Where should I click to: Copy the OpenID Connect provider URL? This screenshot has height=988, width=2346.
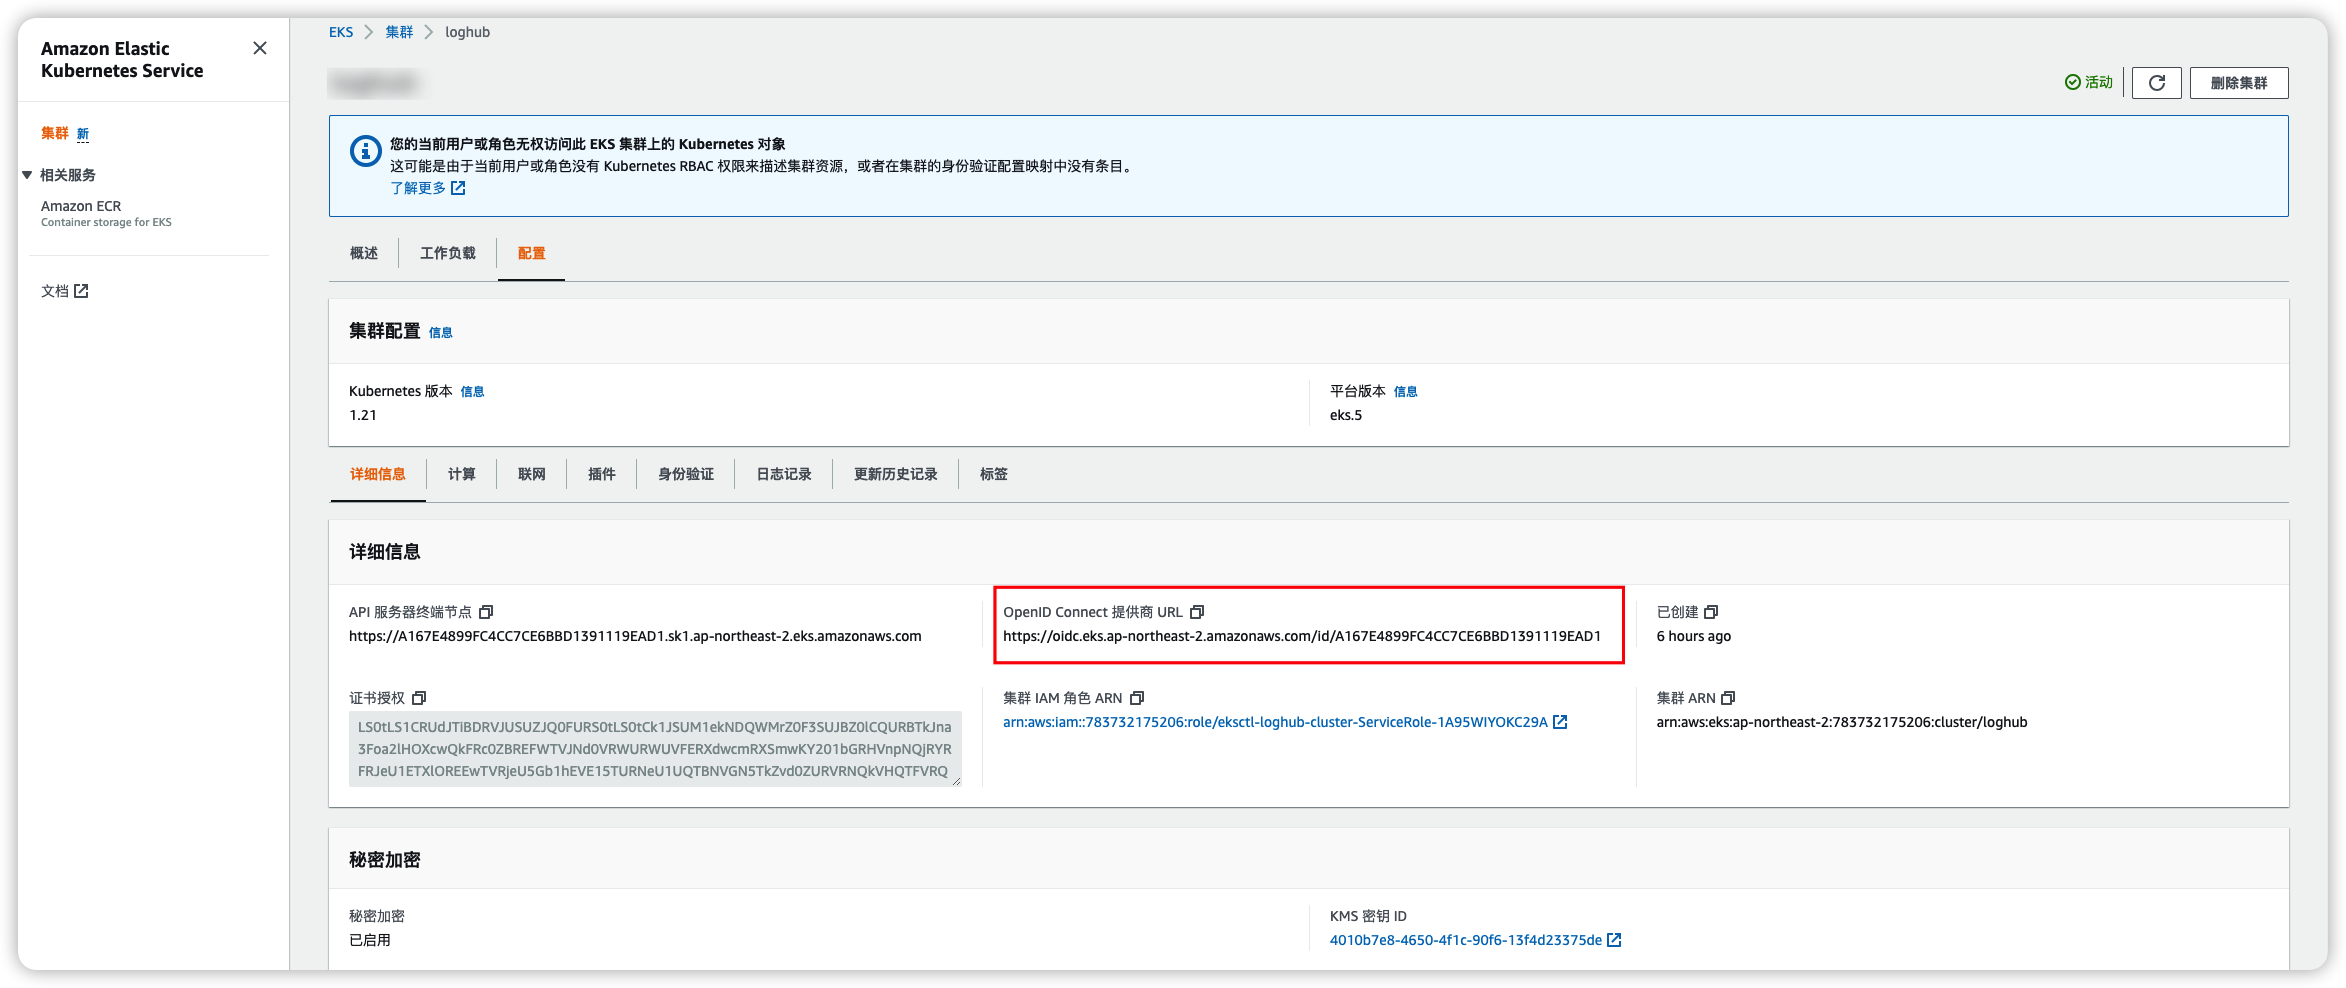tap(1197, 612)
